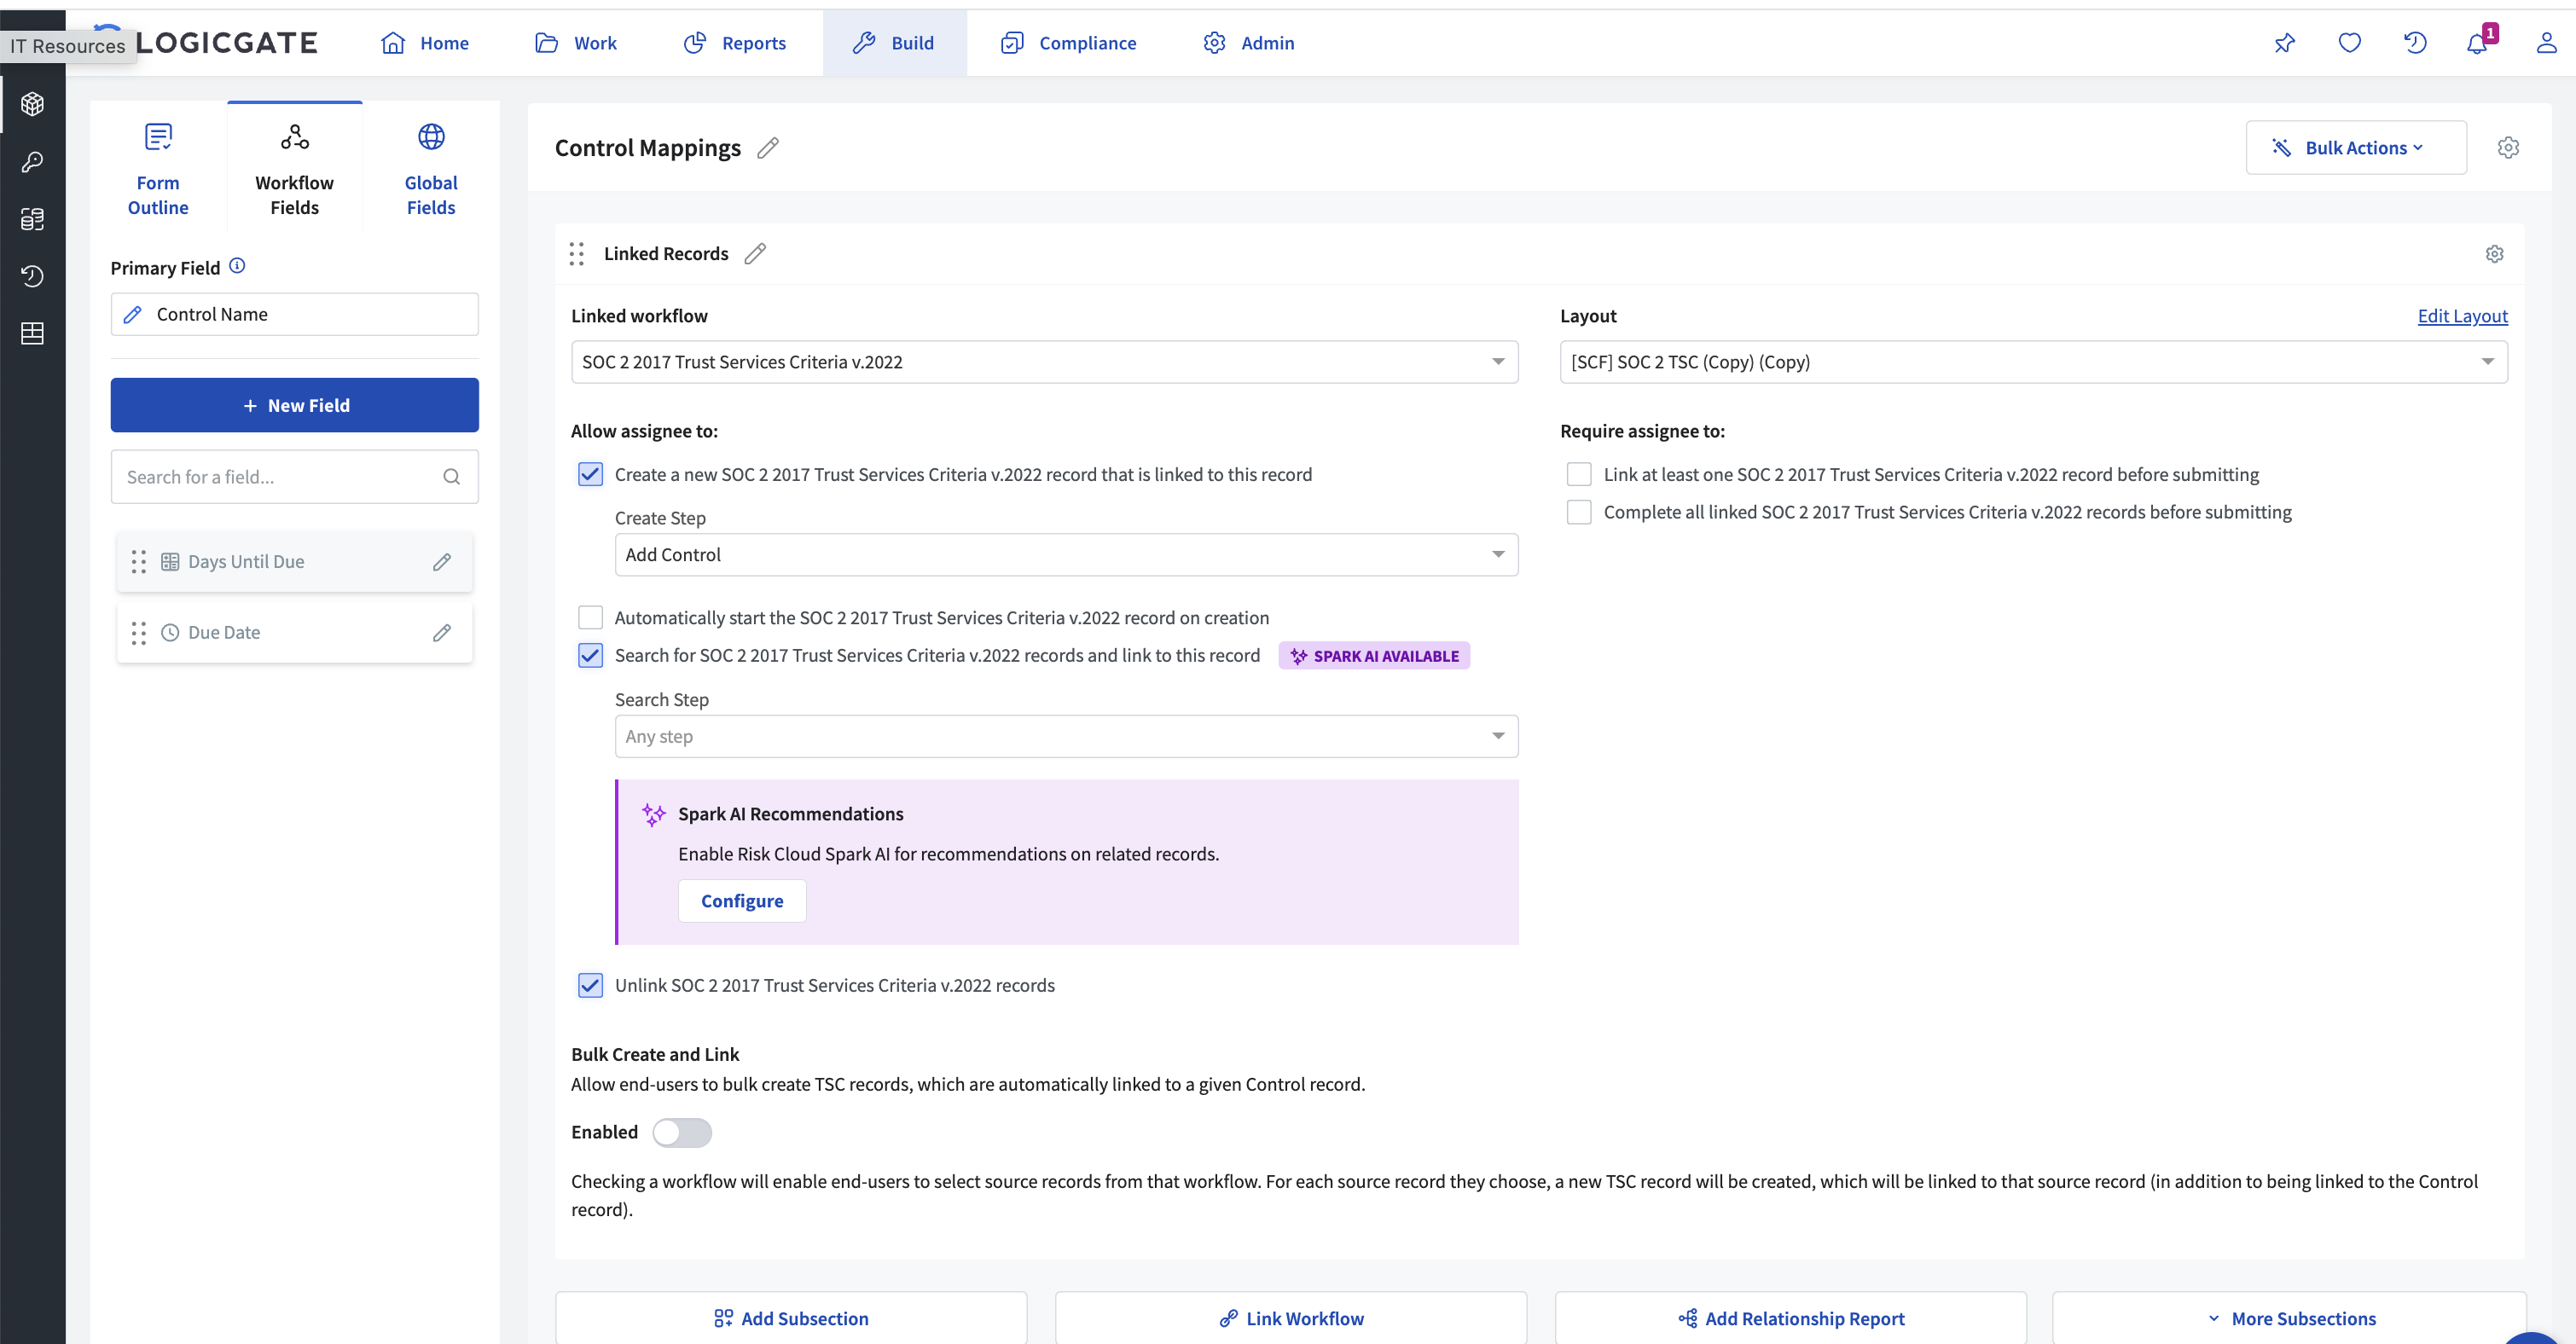Viewport: 2576px width, 1344px height.
Task: Open the Compliance menu item
Action: coord(1068,43)
